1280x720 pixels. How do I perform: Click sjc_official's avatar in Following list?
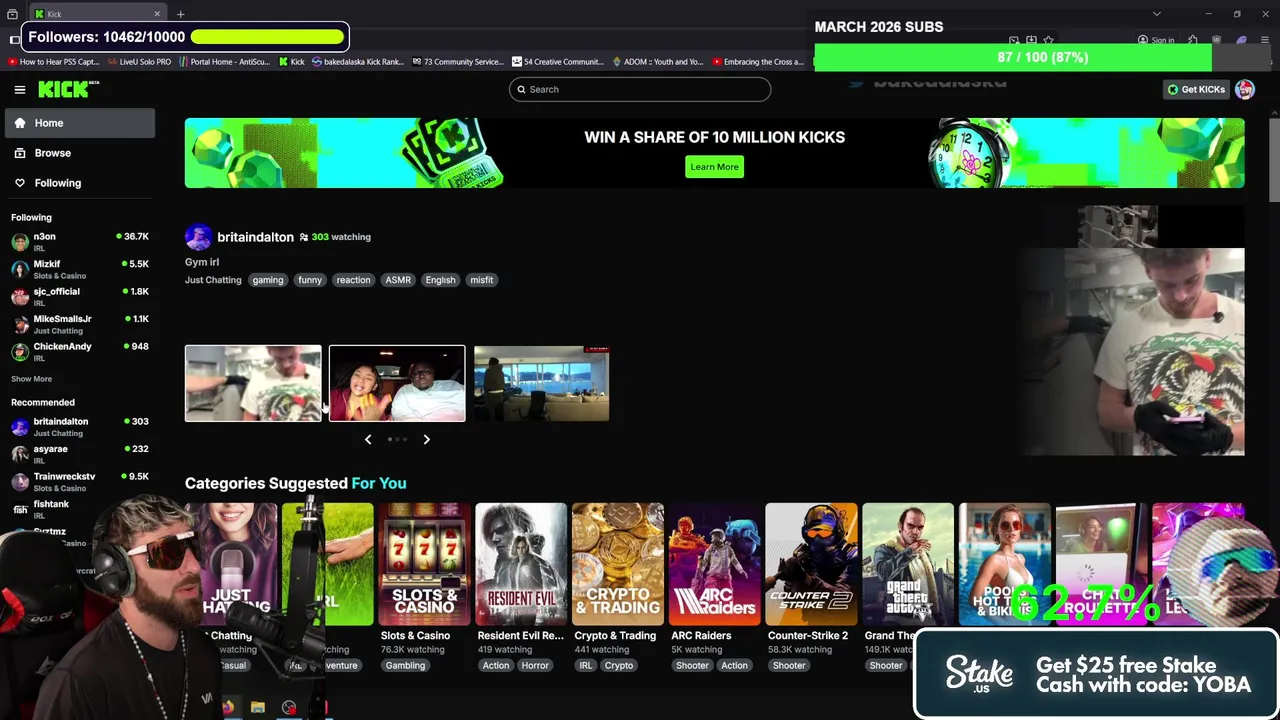tap(20, 297)
